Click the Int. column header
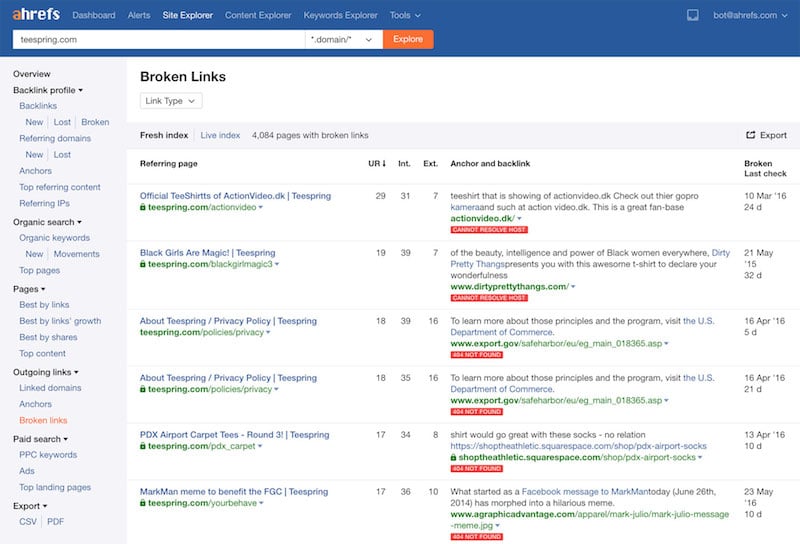Viewport: 800px width, 544px height. click(404, 163)
